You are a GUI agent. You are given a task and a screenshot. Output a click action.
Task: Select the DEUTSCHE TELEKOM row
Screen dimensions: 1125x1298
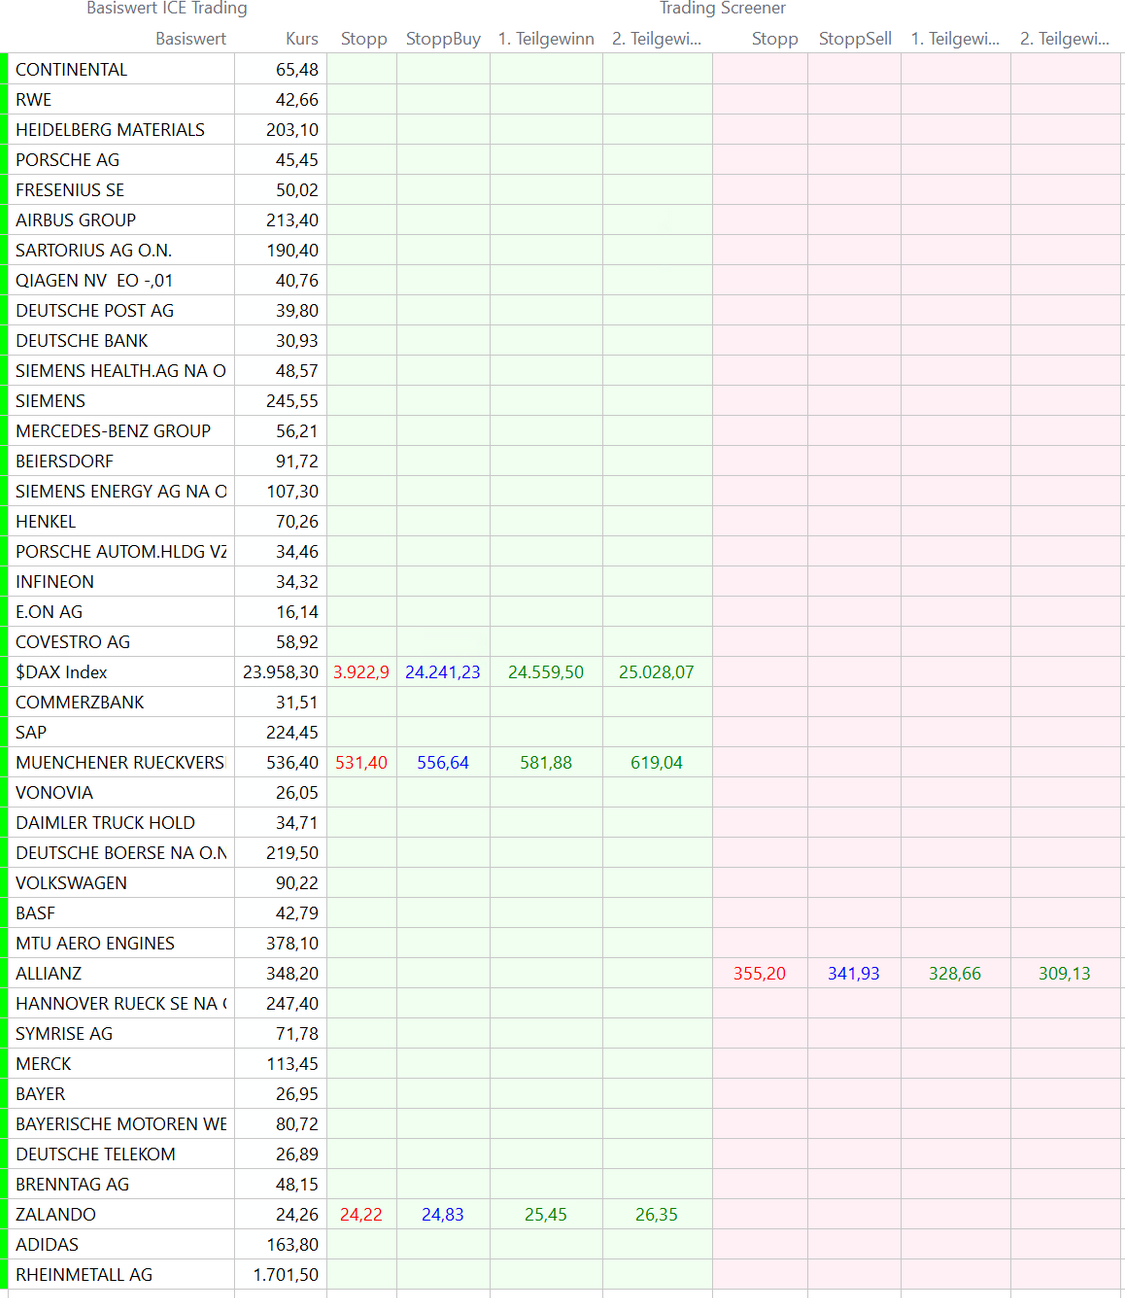click(95, 1154)
